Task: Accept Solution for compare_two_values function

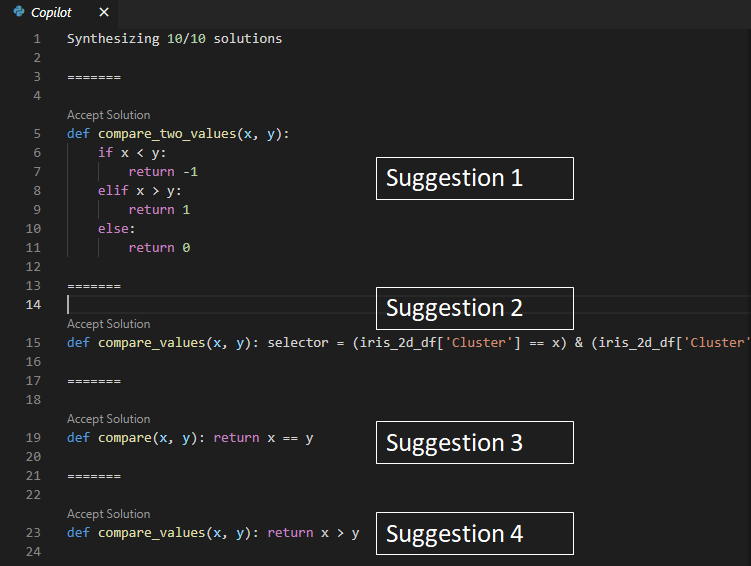Action: tap(108, 115)
